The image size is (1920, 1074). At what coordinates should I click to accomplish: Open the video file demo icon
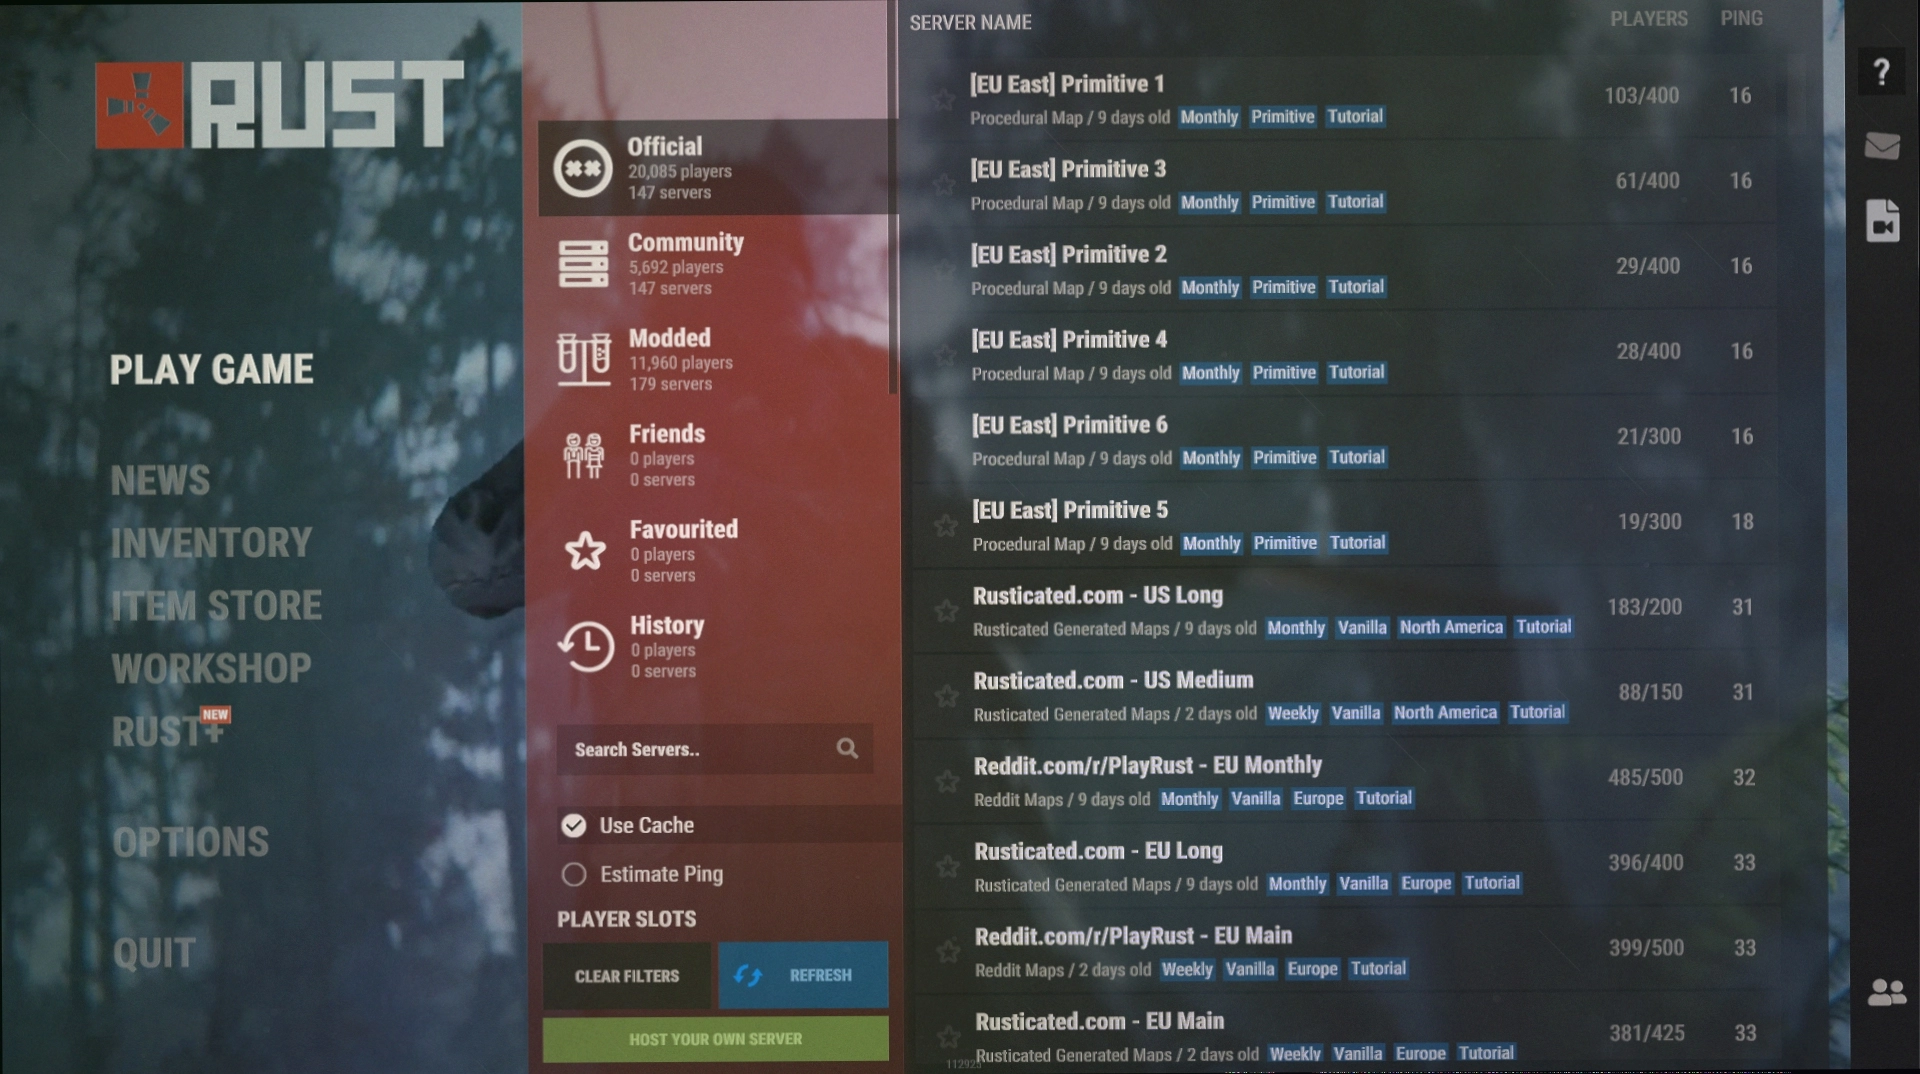tap(1882, 220)
